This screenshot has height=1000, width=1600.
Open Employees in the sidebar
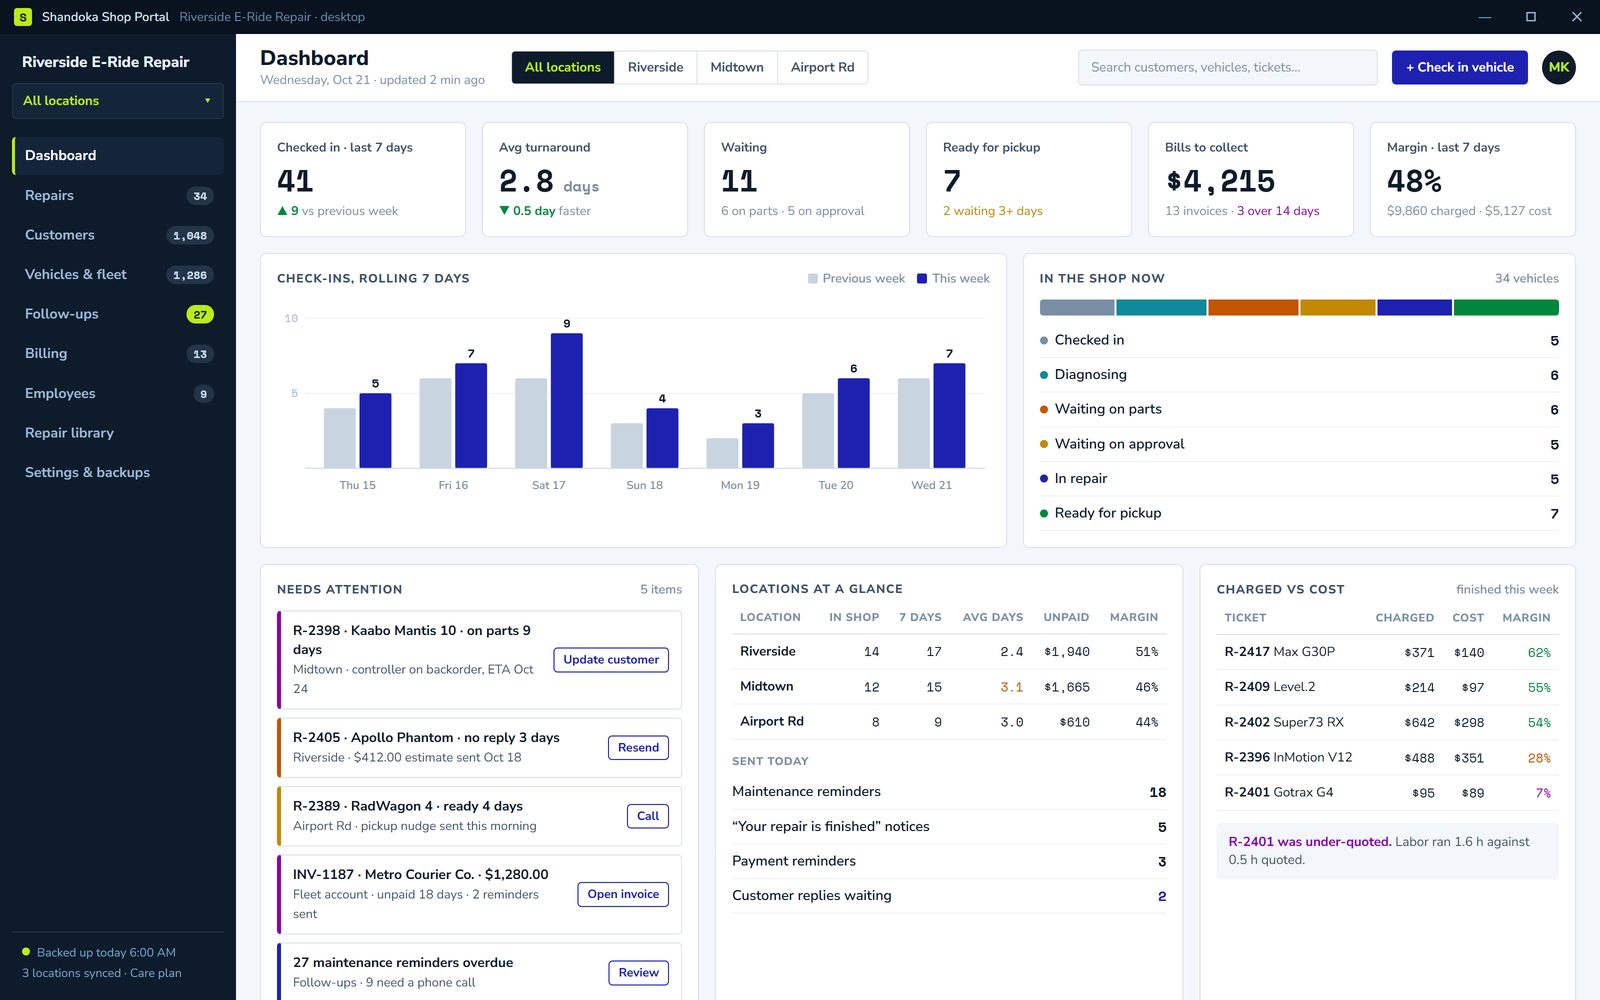118,393
